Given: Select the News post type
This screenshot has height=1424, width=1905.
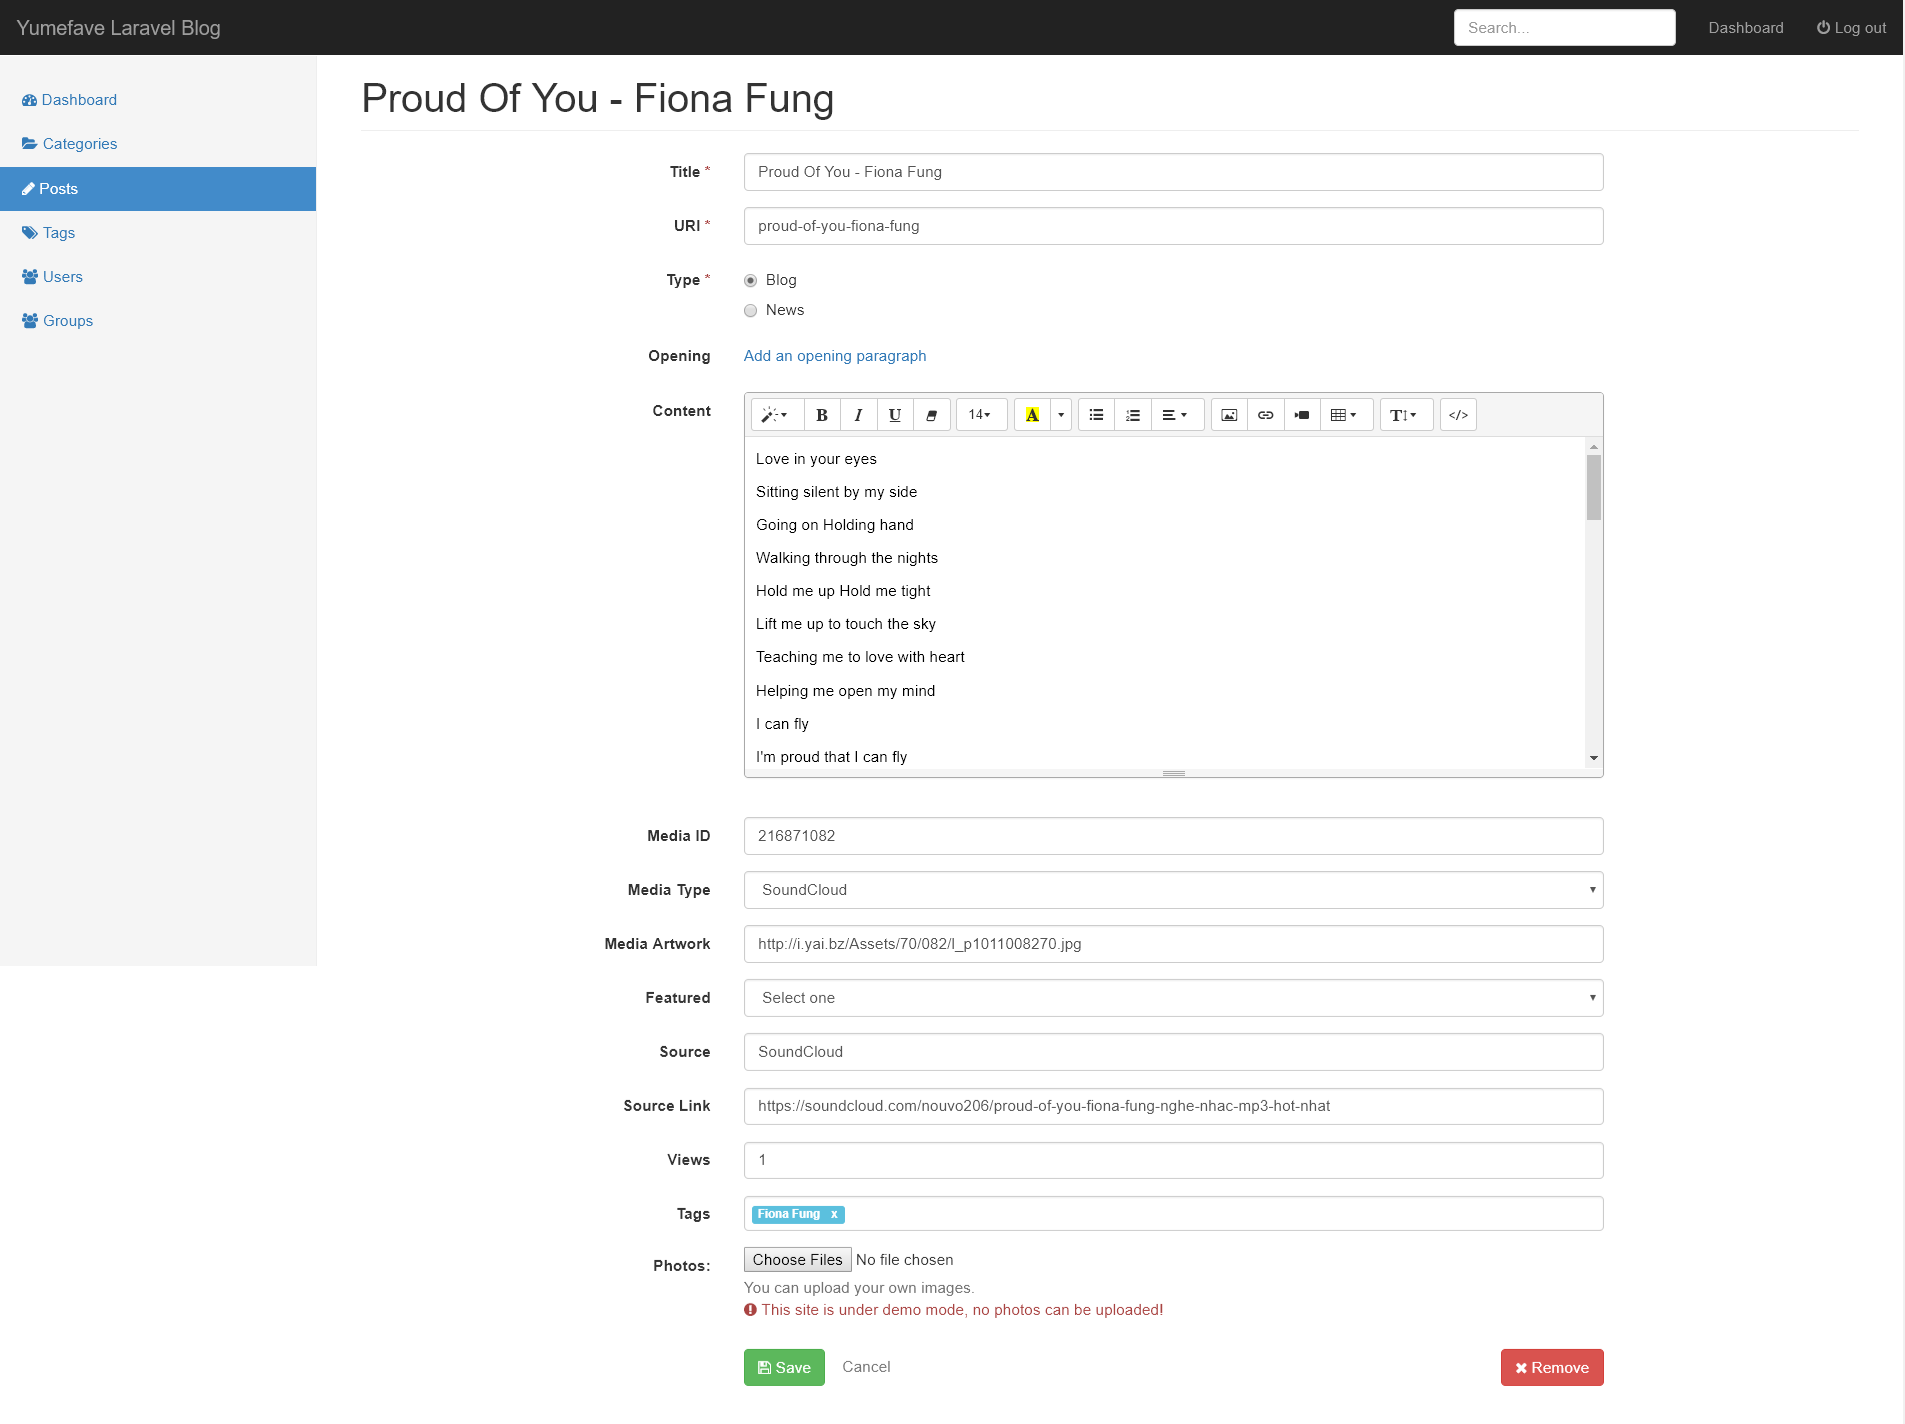Looking at the screenshot, I should click(x=750, y=310).
